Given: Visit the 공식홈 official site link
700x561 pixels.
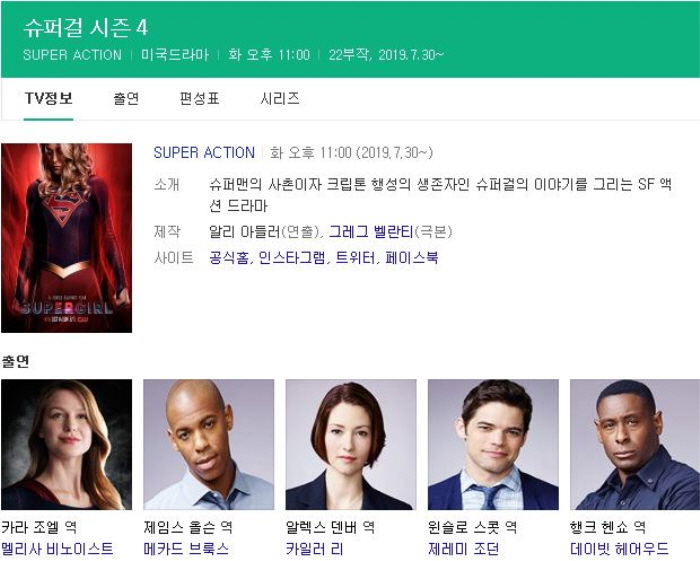Looking at the screenshot, I should (229, 258).
